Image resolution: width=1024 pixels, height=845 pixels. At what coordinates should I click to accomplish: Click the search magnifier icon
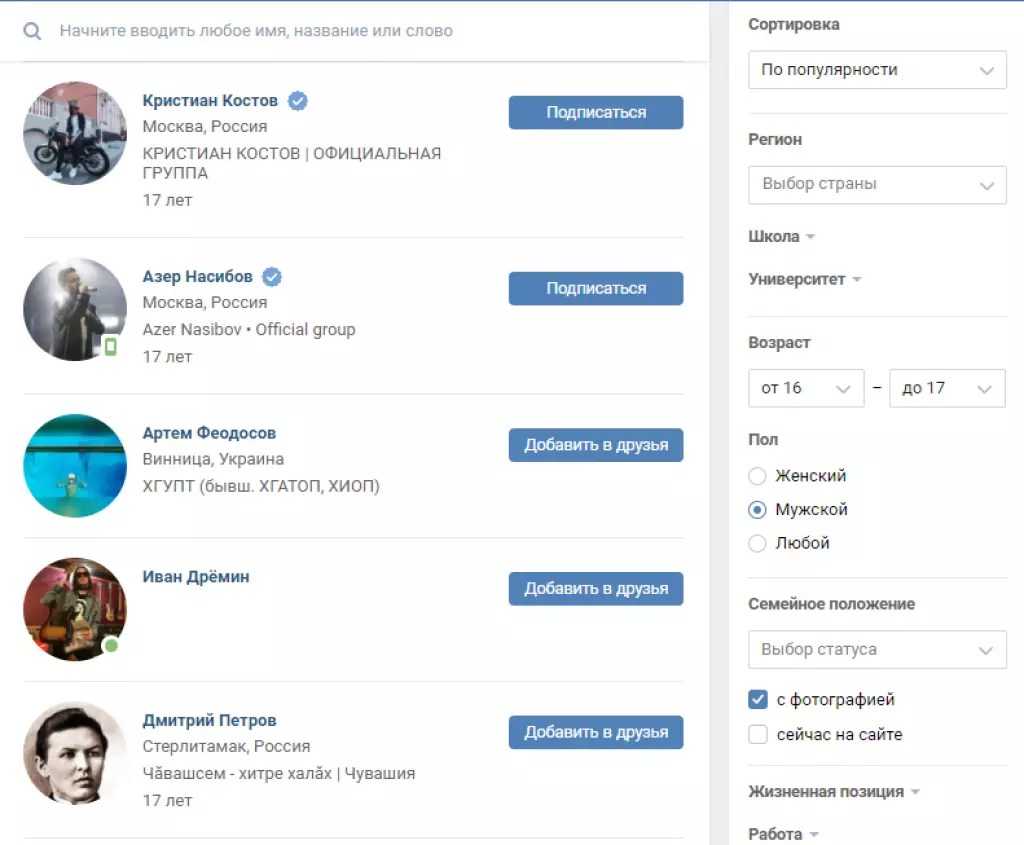(x=32, y=31)
